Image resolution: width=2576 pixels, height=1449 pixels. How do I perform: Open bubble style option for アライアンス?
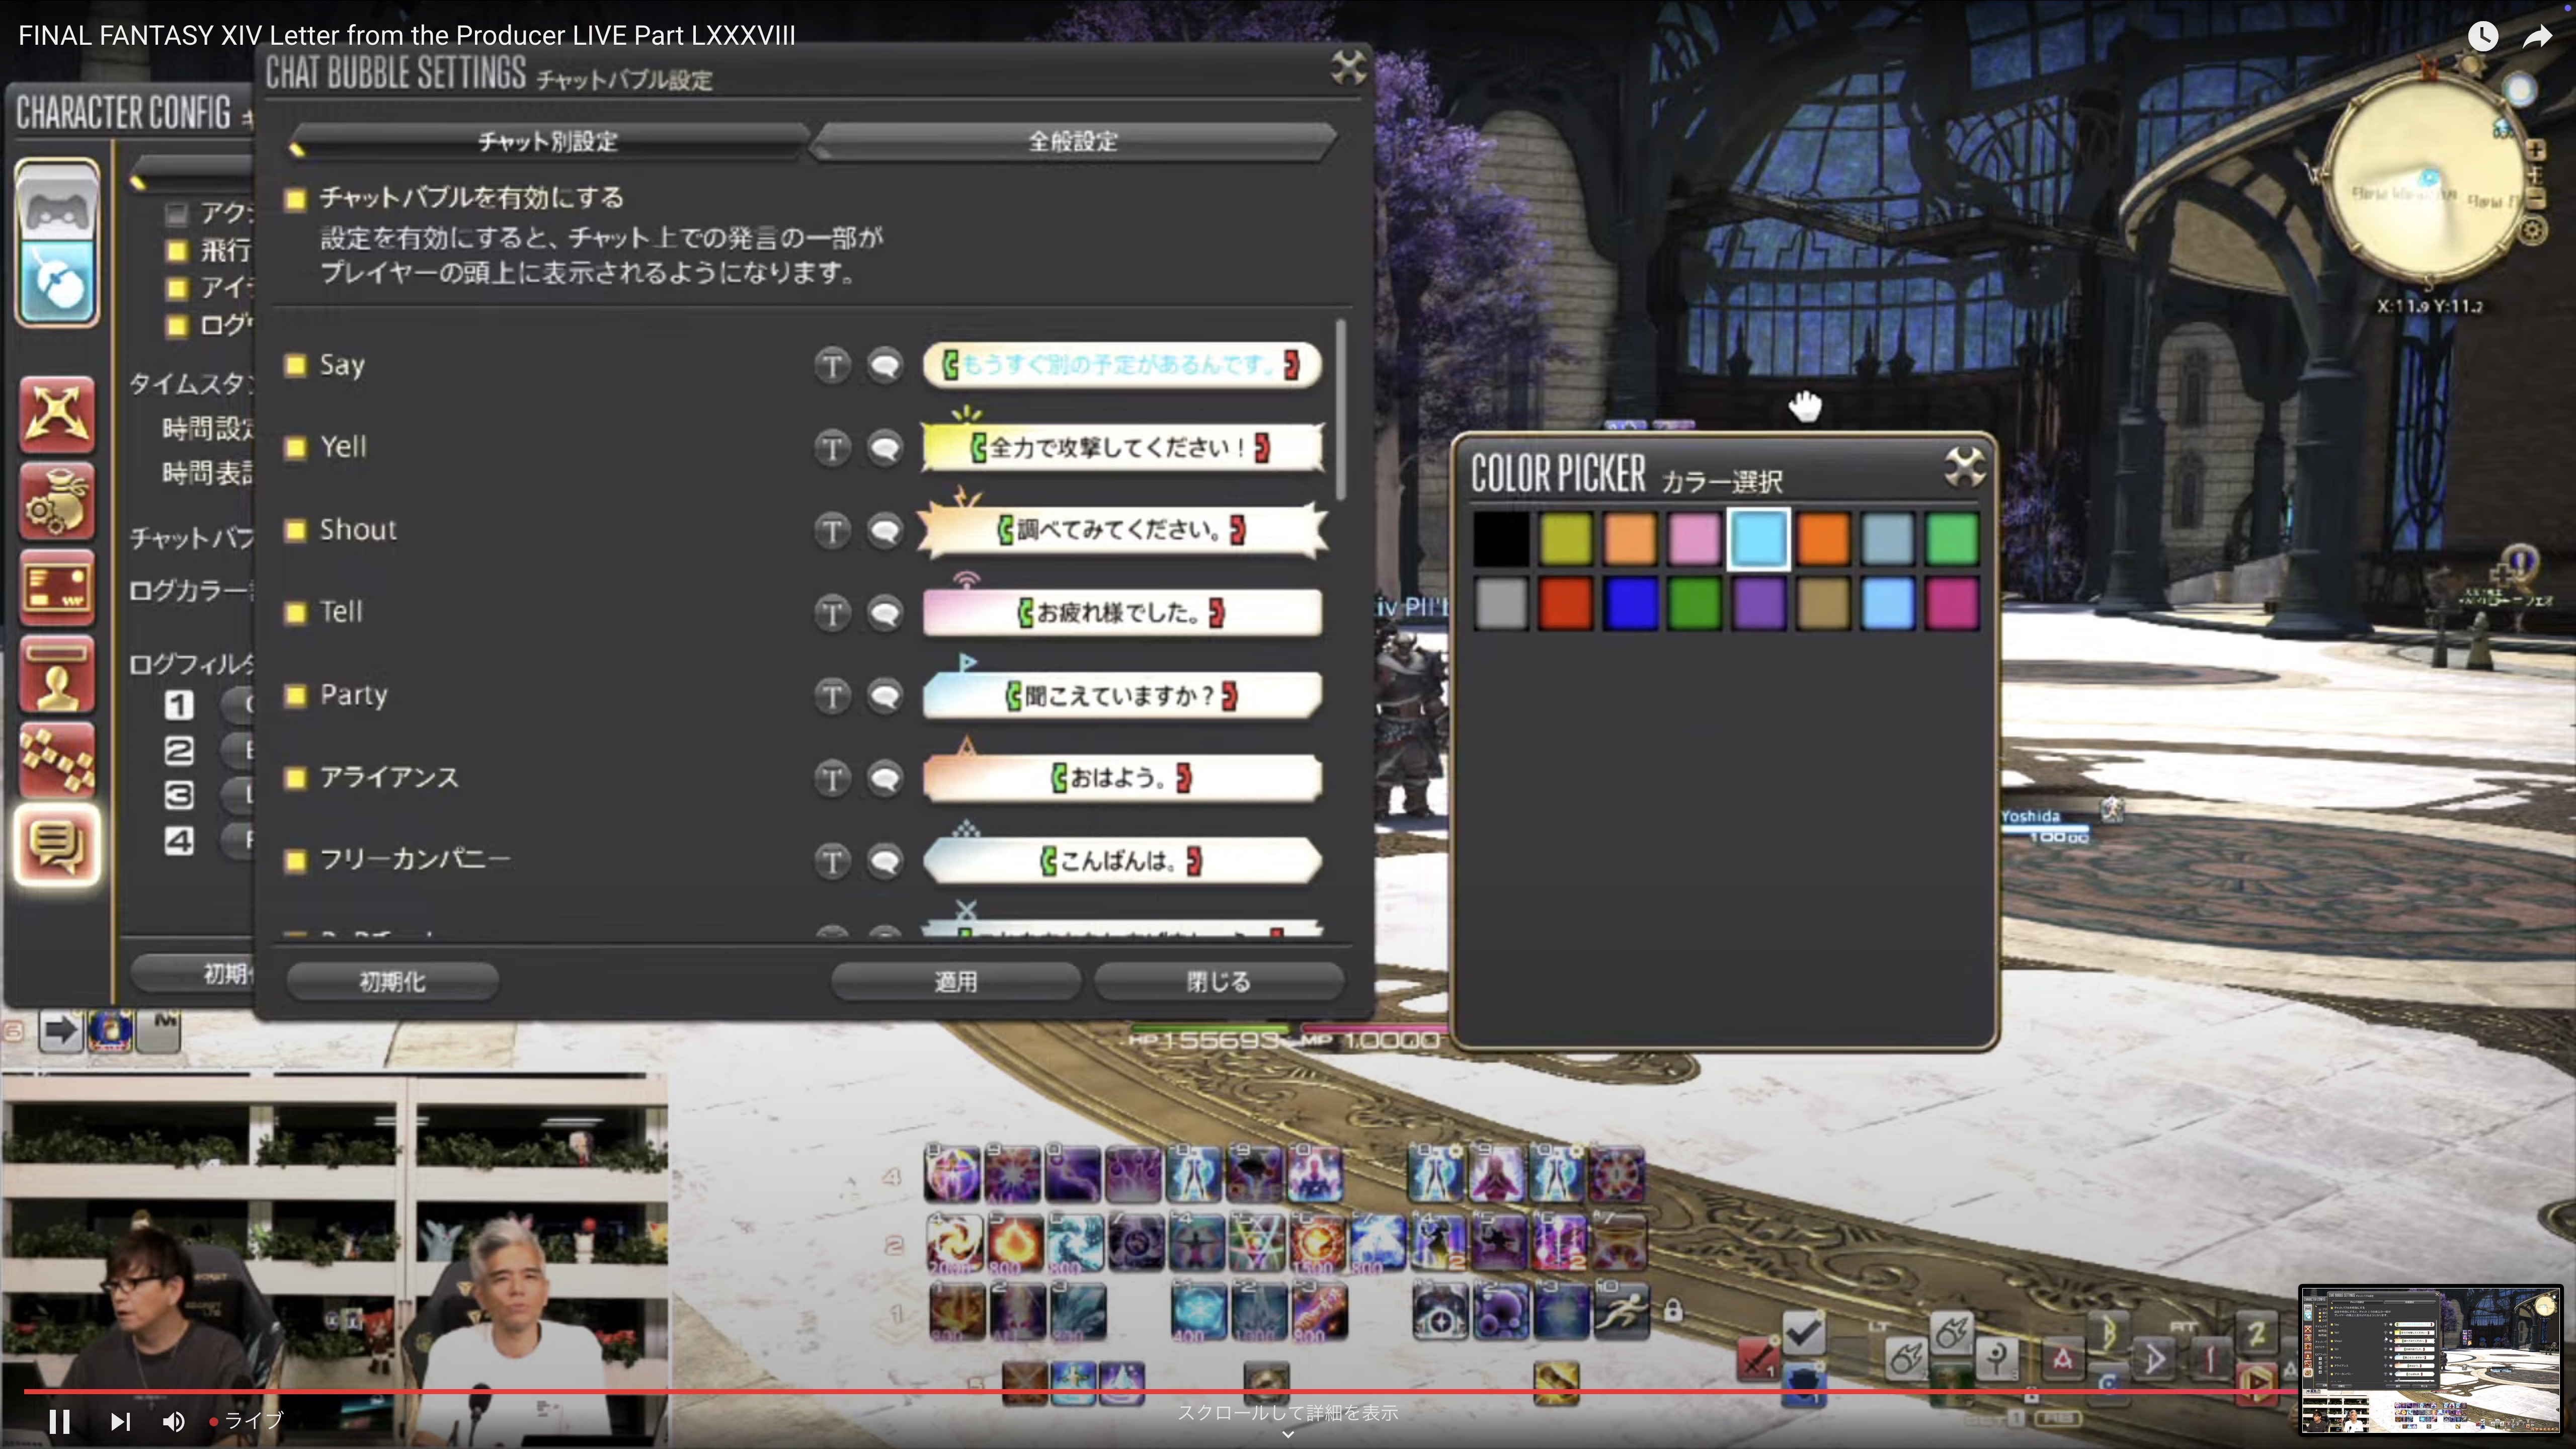(885, 778)
